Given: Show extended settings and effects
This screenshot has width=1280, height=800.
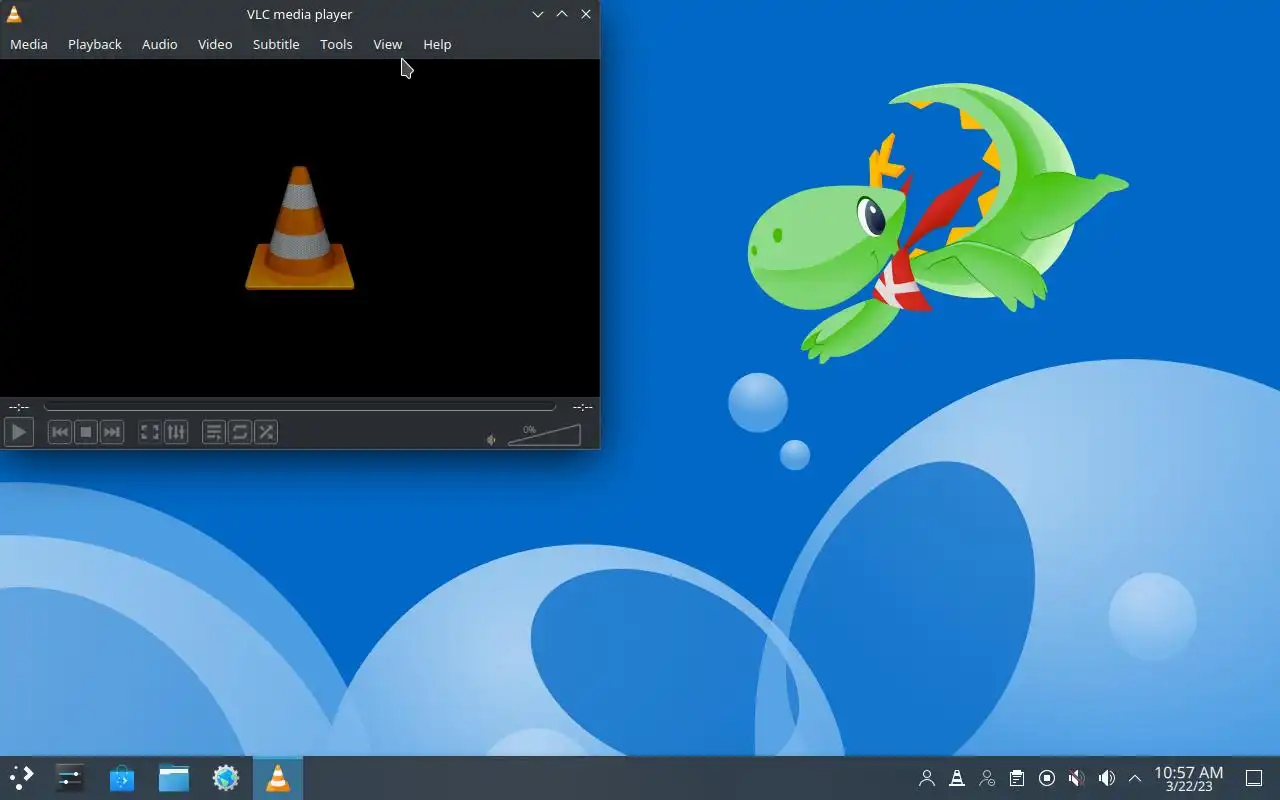Looking at the screenshot, I should click(176, 432).
